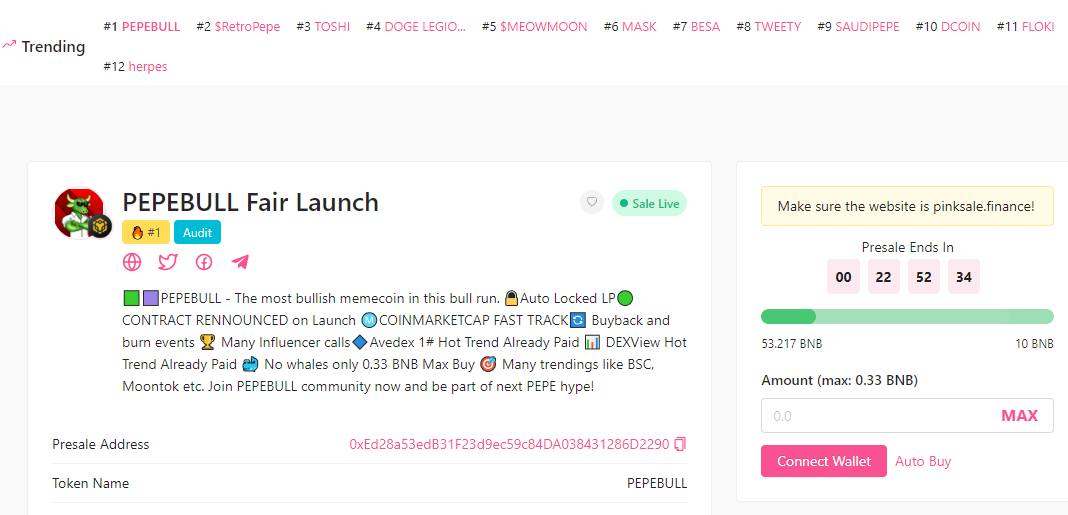
Task: Click the Sale Live status badge
Action: 650,203
